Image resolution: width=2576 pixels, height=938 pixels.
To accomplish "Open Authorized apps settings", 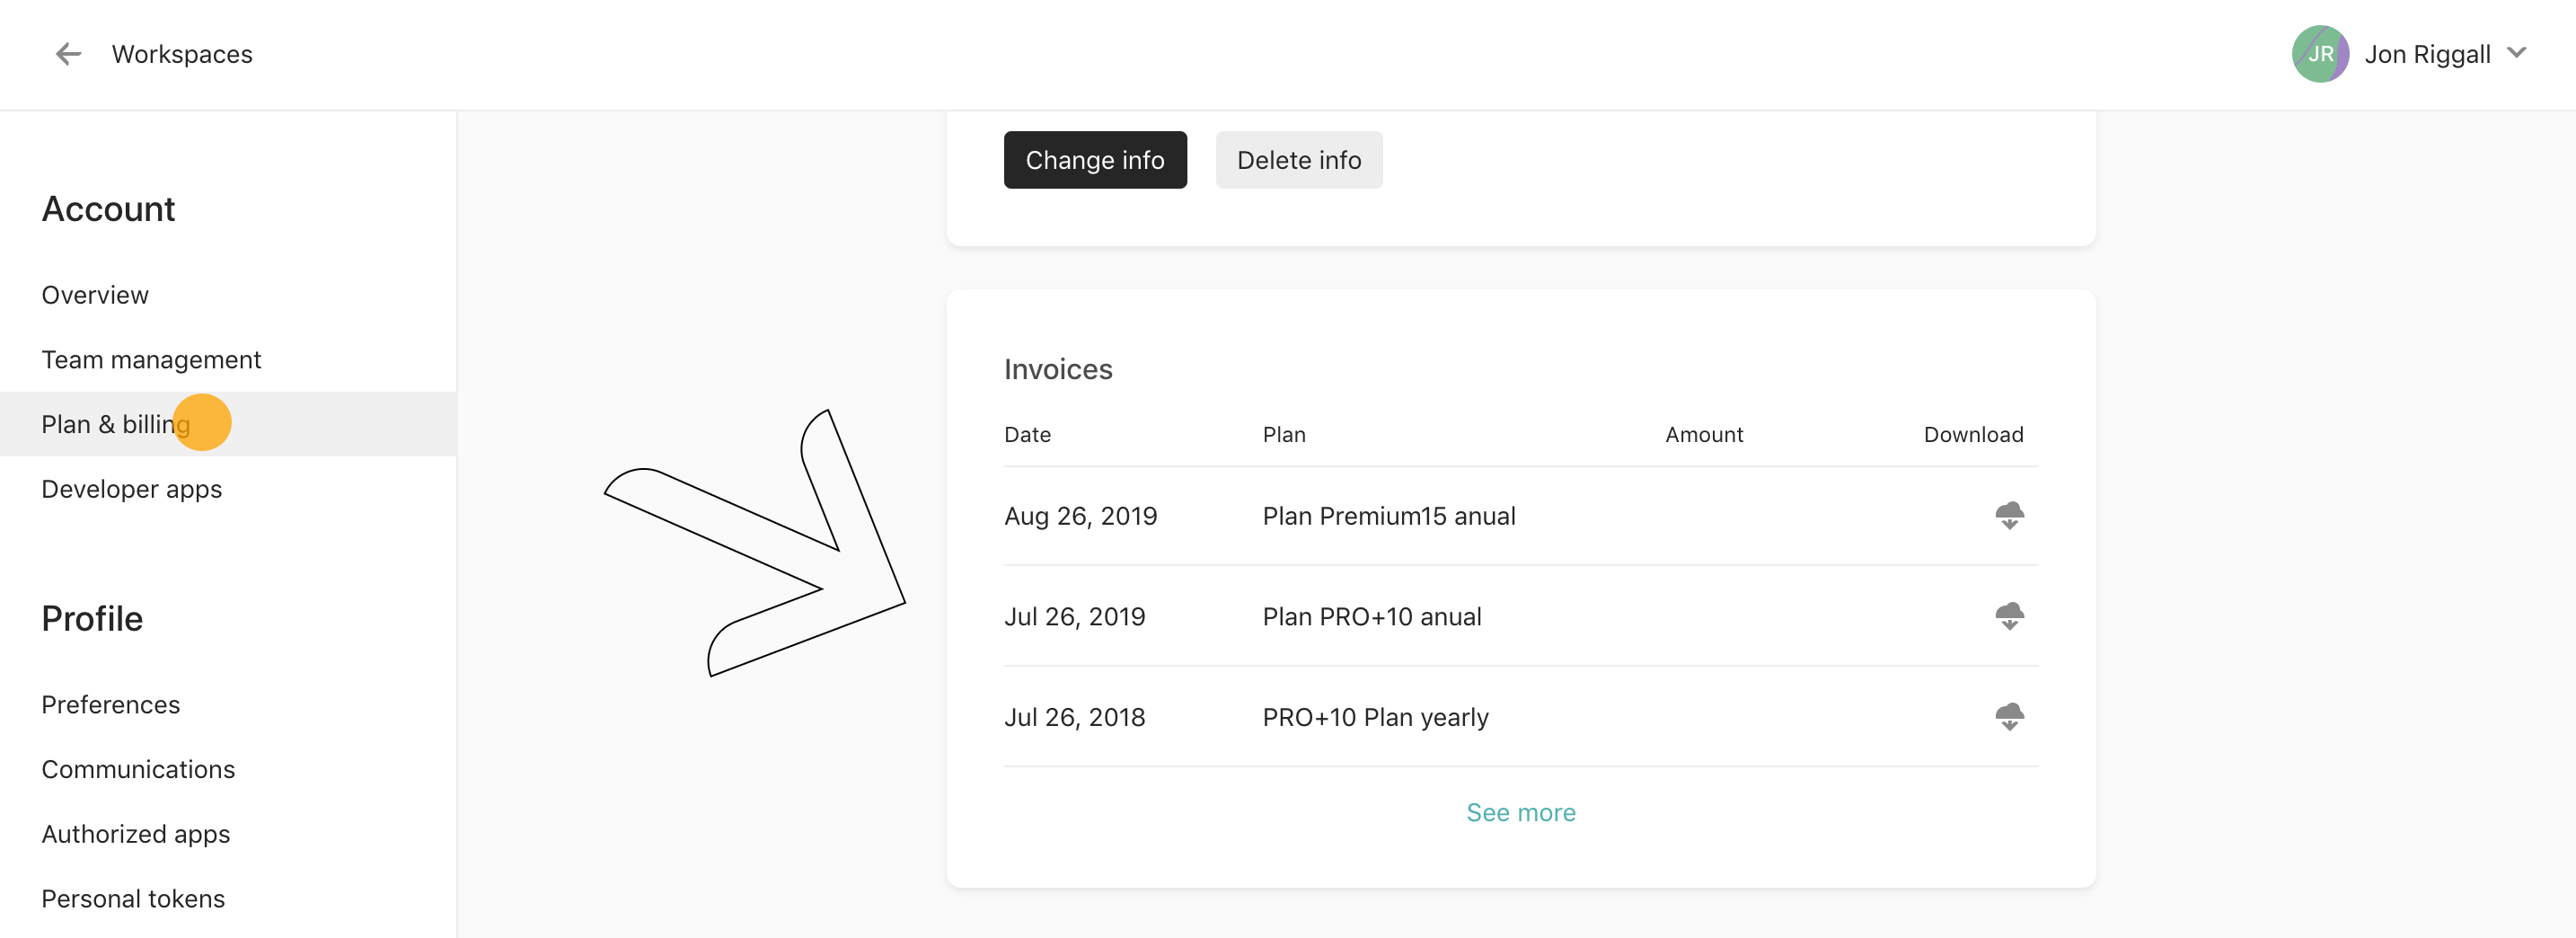I will click(135, 833).
